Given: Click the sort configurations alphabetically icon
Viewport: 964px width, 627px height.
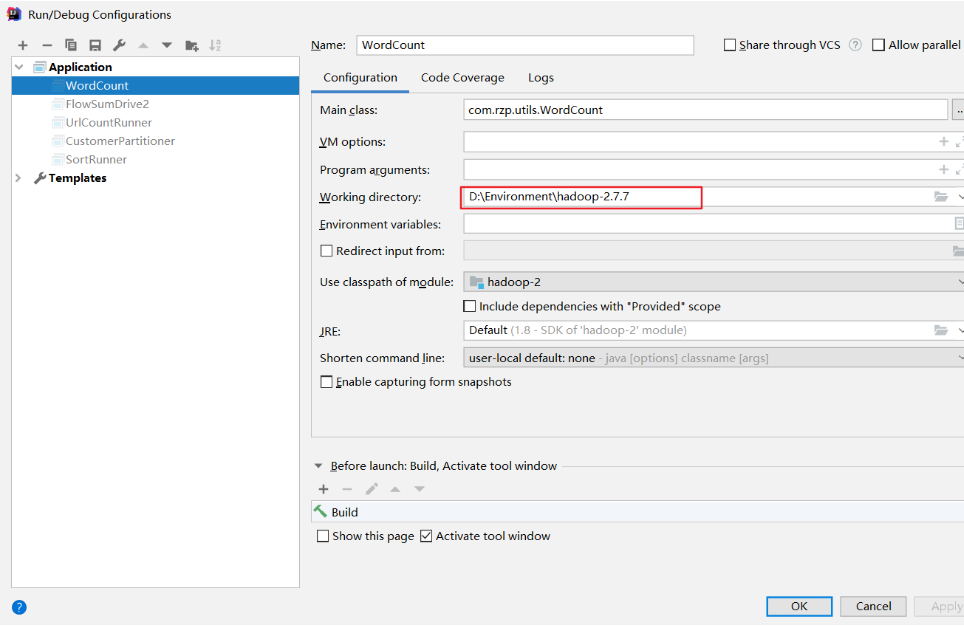Looking at the screenshot, I should pyautogui.click(x=215, y=45).
